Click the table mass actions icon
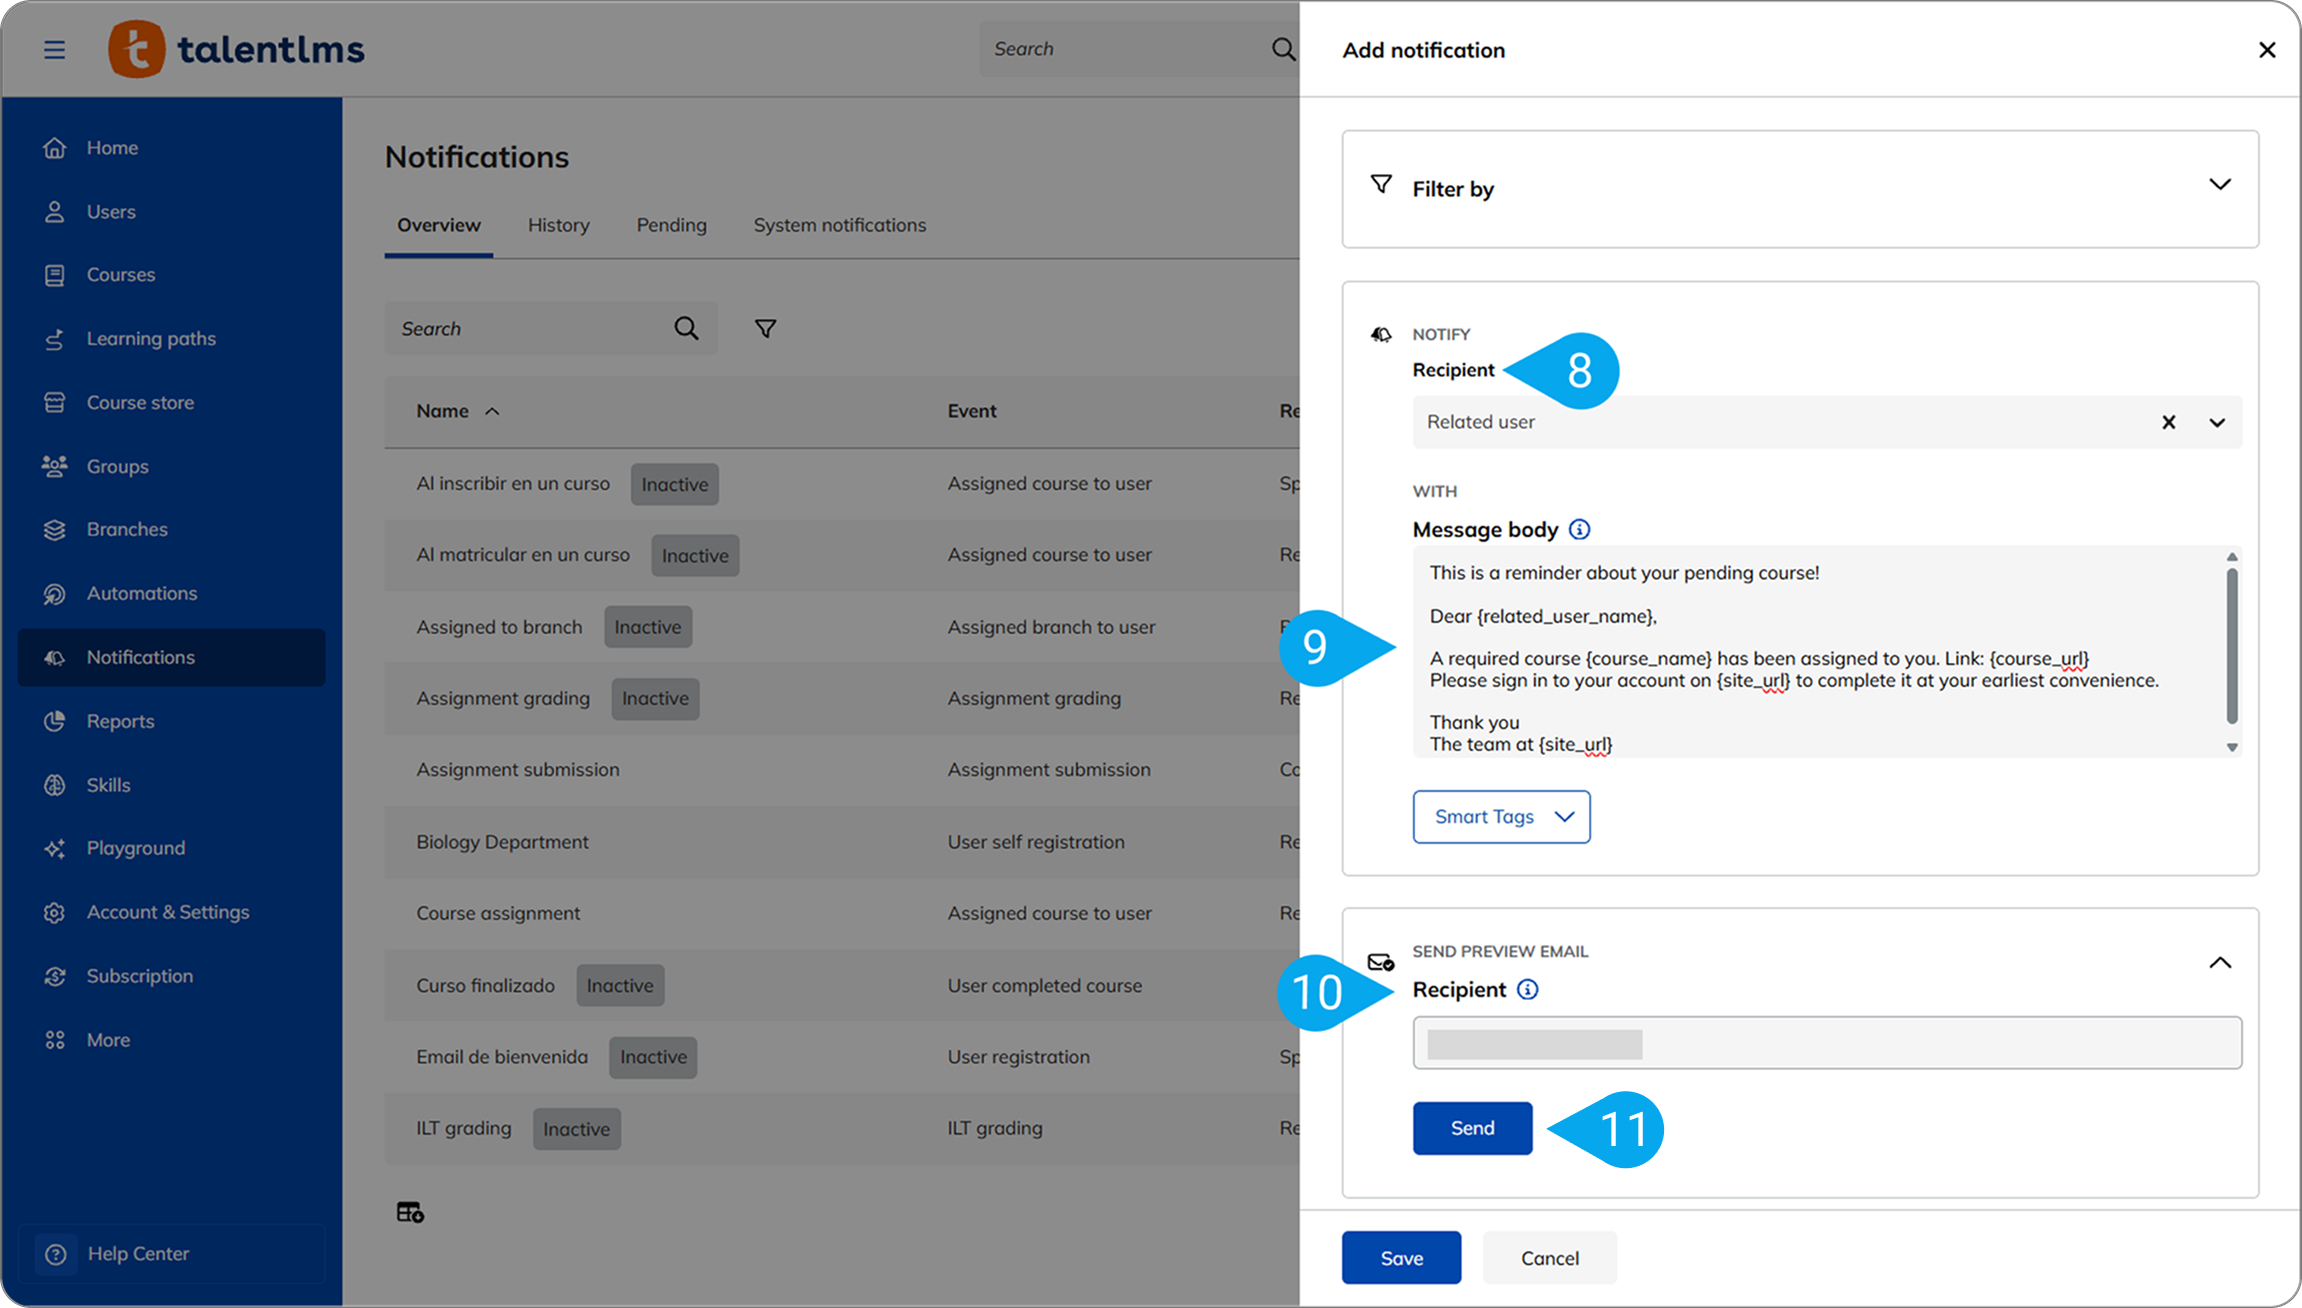 tap(410, 1212)
